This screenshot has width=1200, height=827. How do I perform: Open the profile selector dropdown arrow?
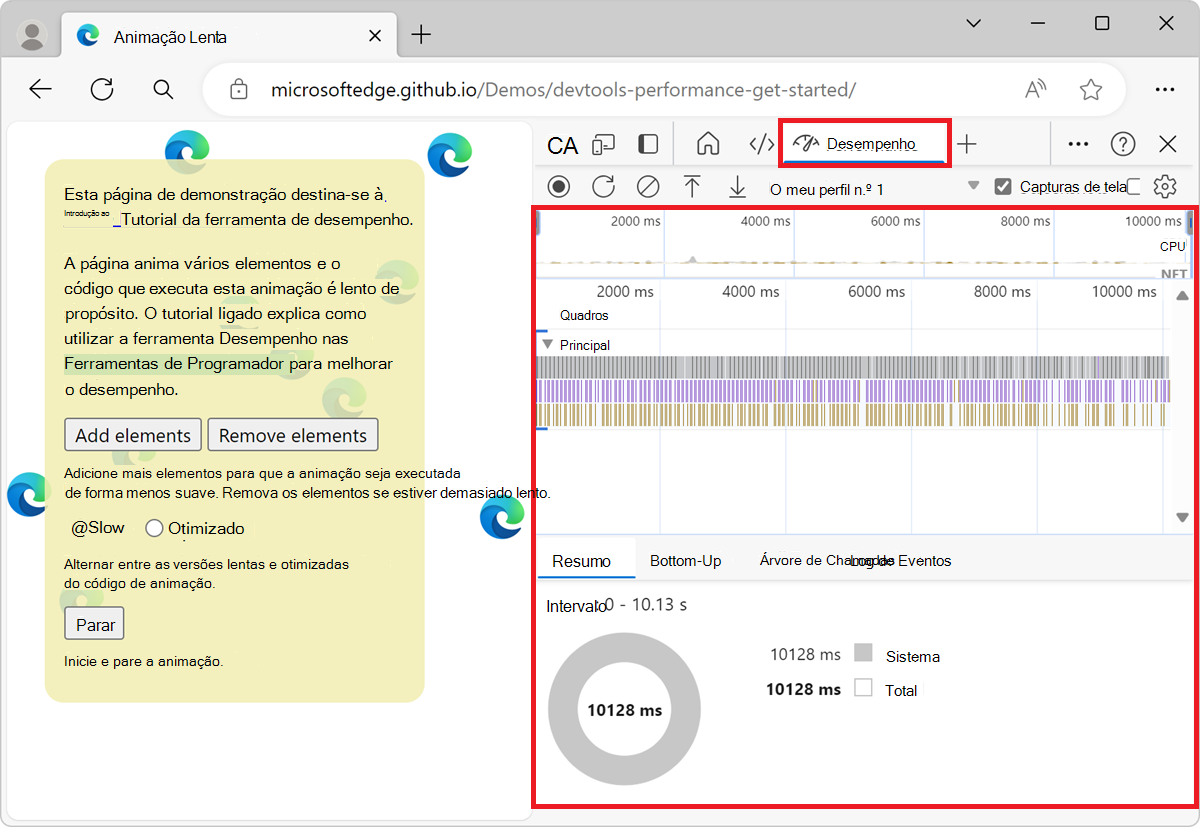(x=973, y=186)
